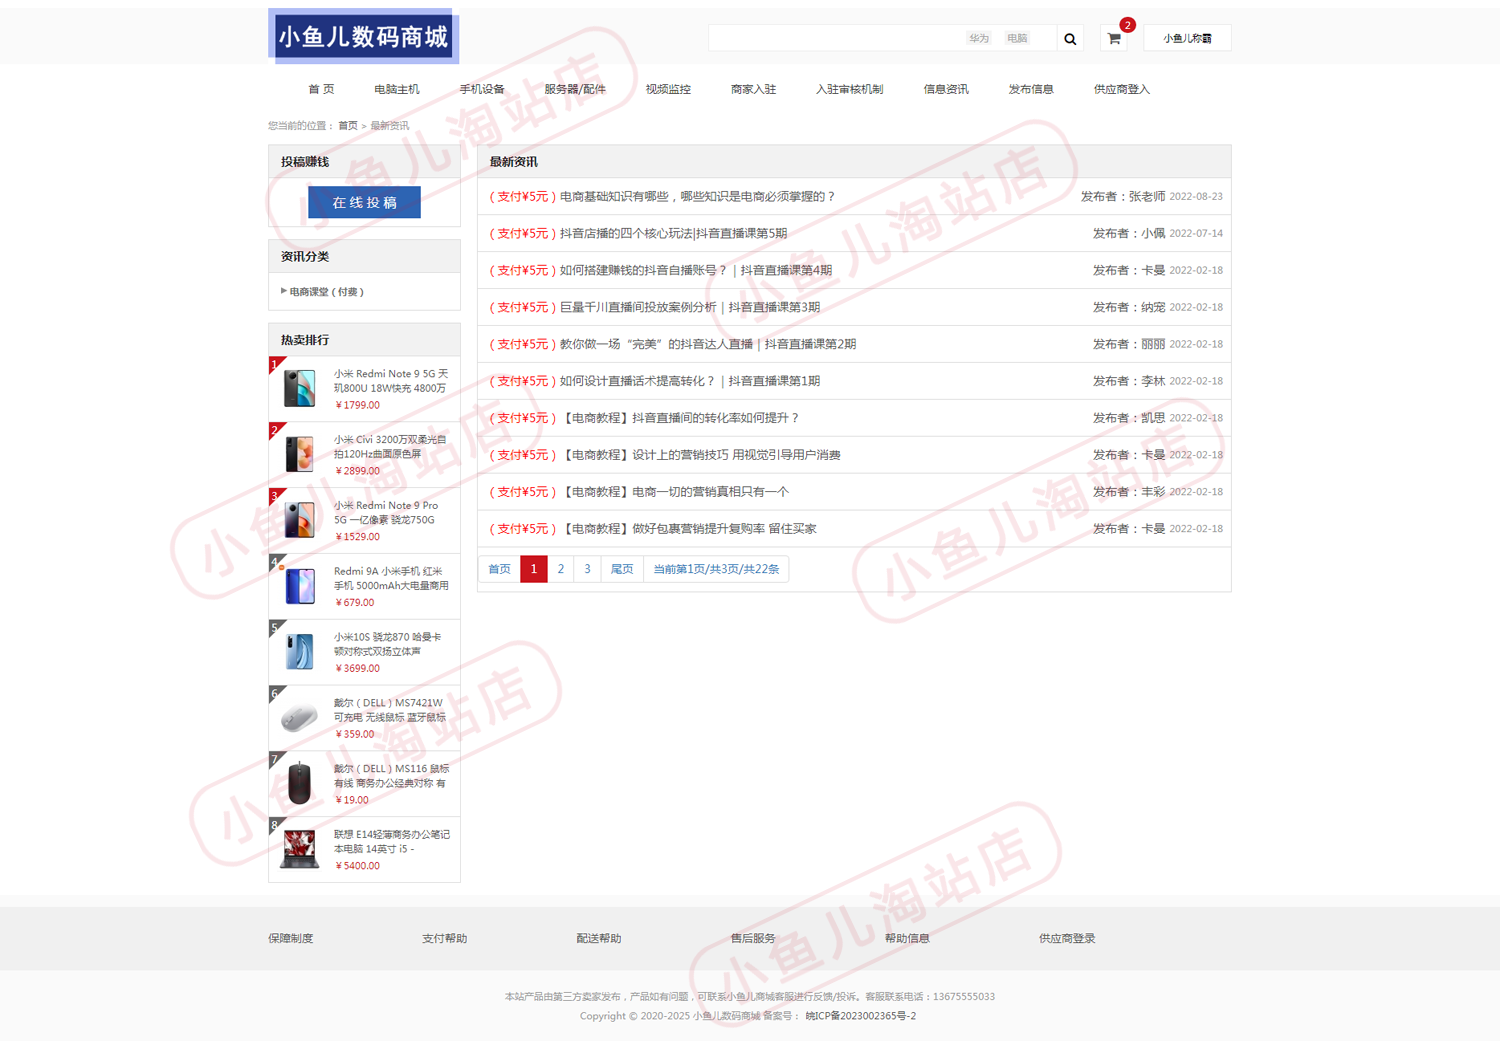Screen dimensions: 1500x1041
Task: Click the search magnifier icon
Action: 1070,39
